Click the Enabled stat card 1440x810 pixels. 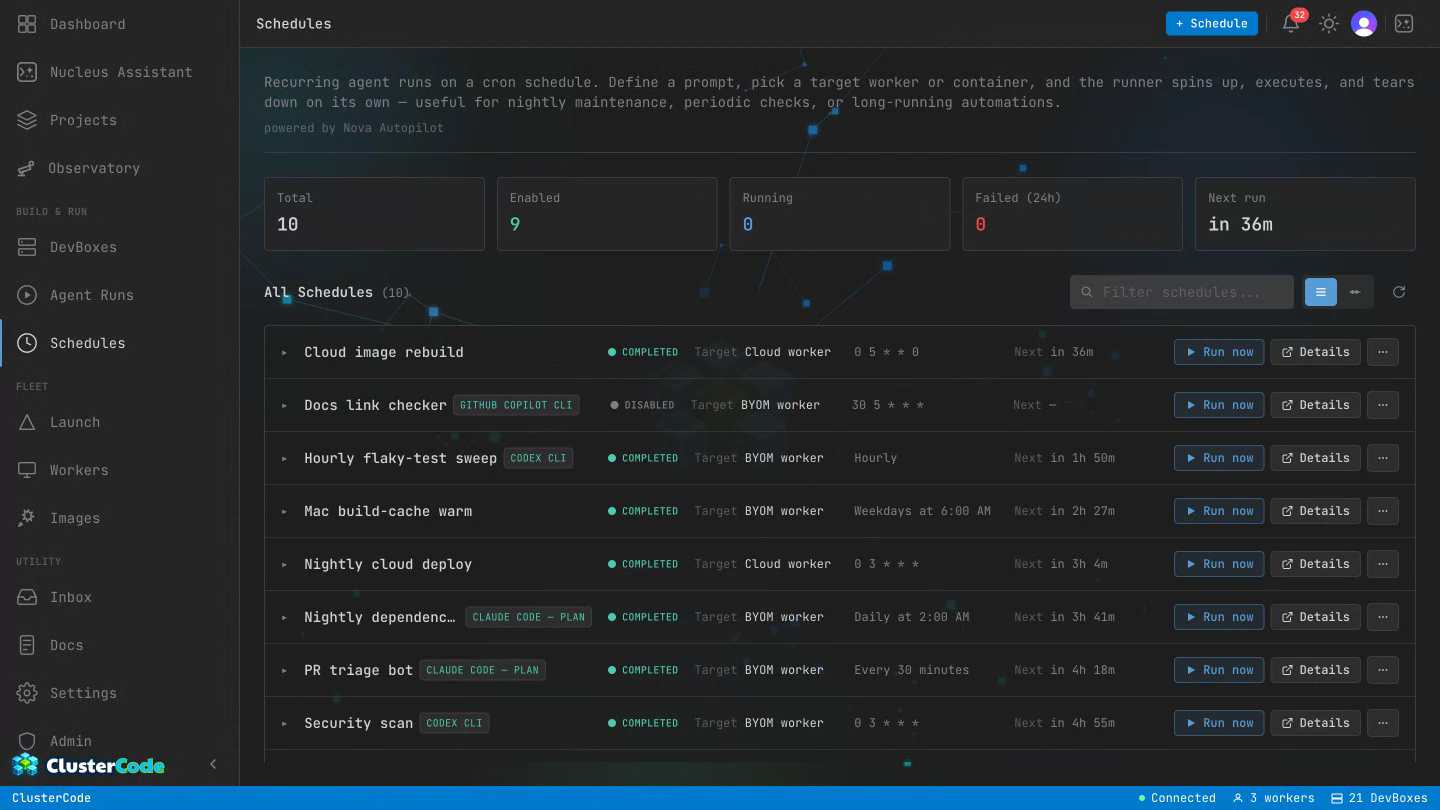click(x=607, y=214)
